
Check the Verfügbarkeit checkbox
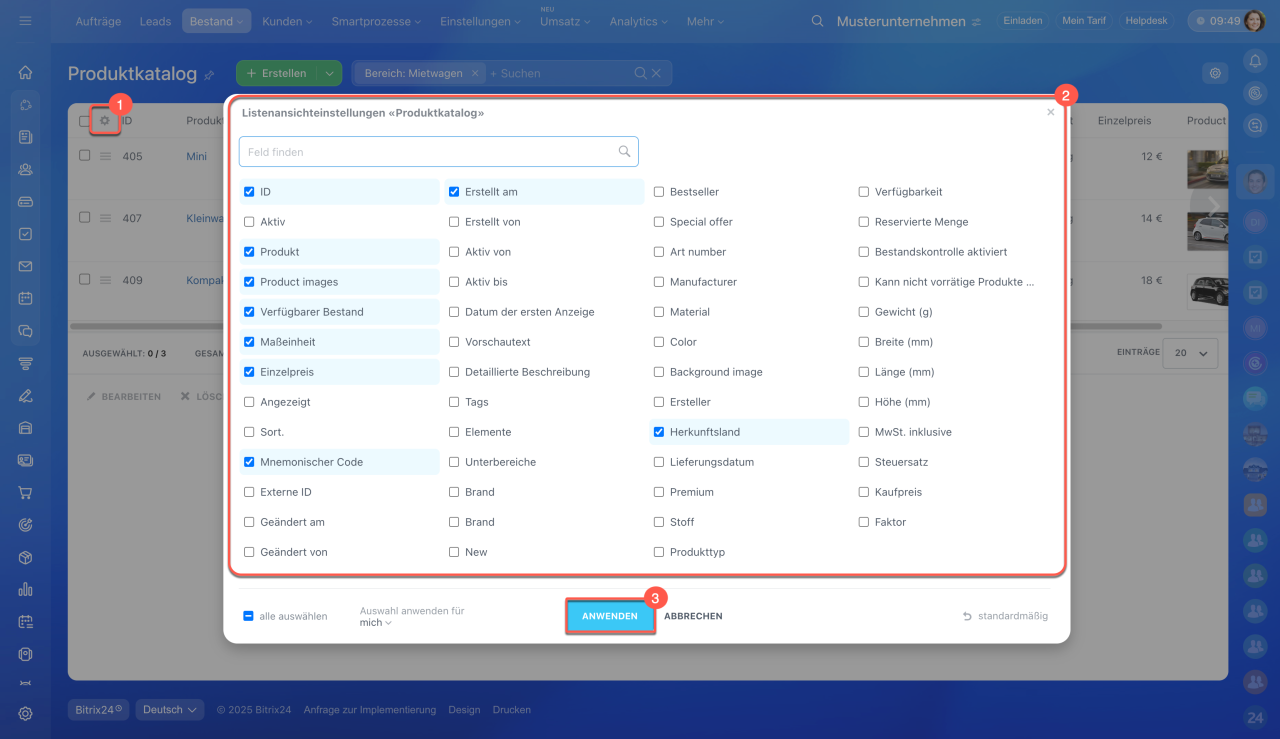click(x=864, y=192)
